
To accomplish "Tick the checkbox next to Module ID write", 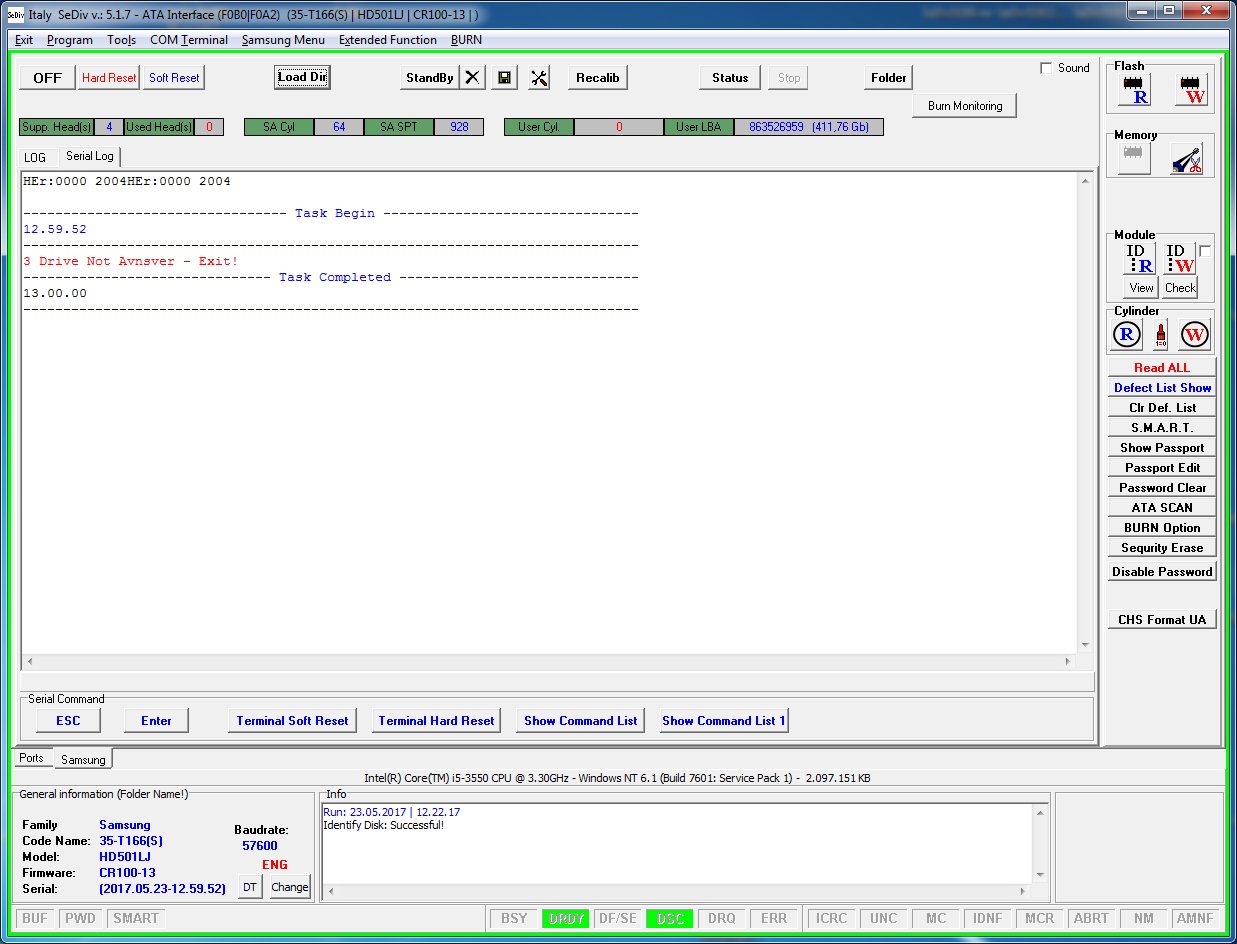I will (x=1205, y=251).
